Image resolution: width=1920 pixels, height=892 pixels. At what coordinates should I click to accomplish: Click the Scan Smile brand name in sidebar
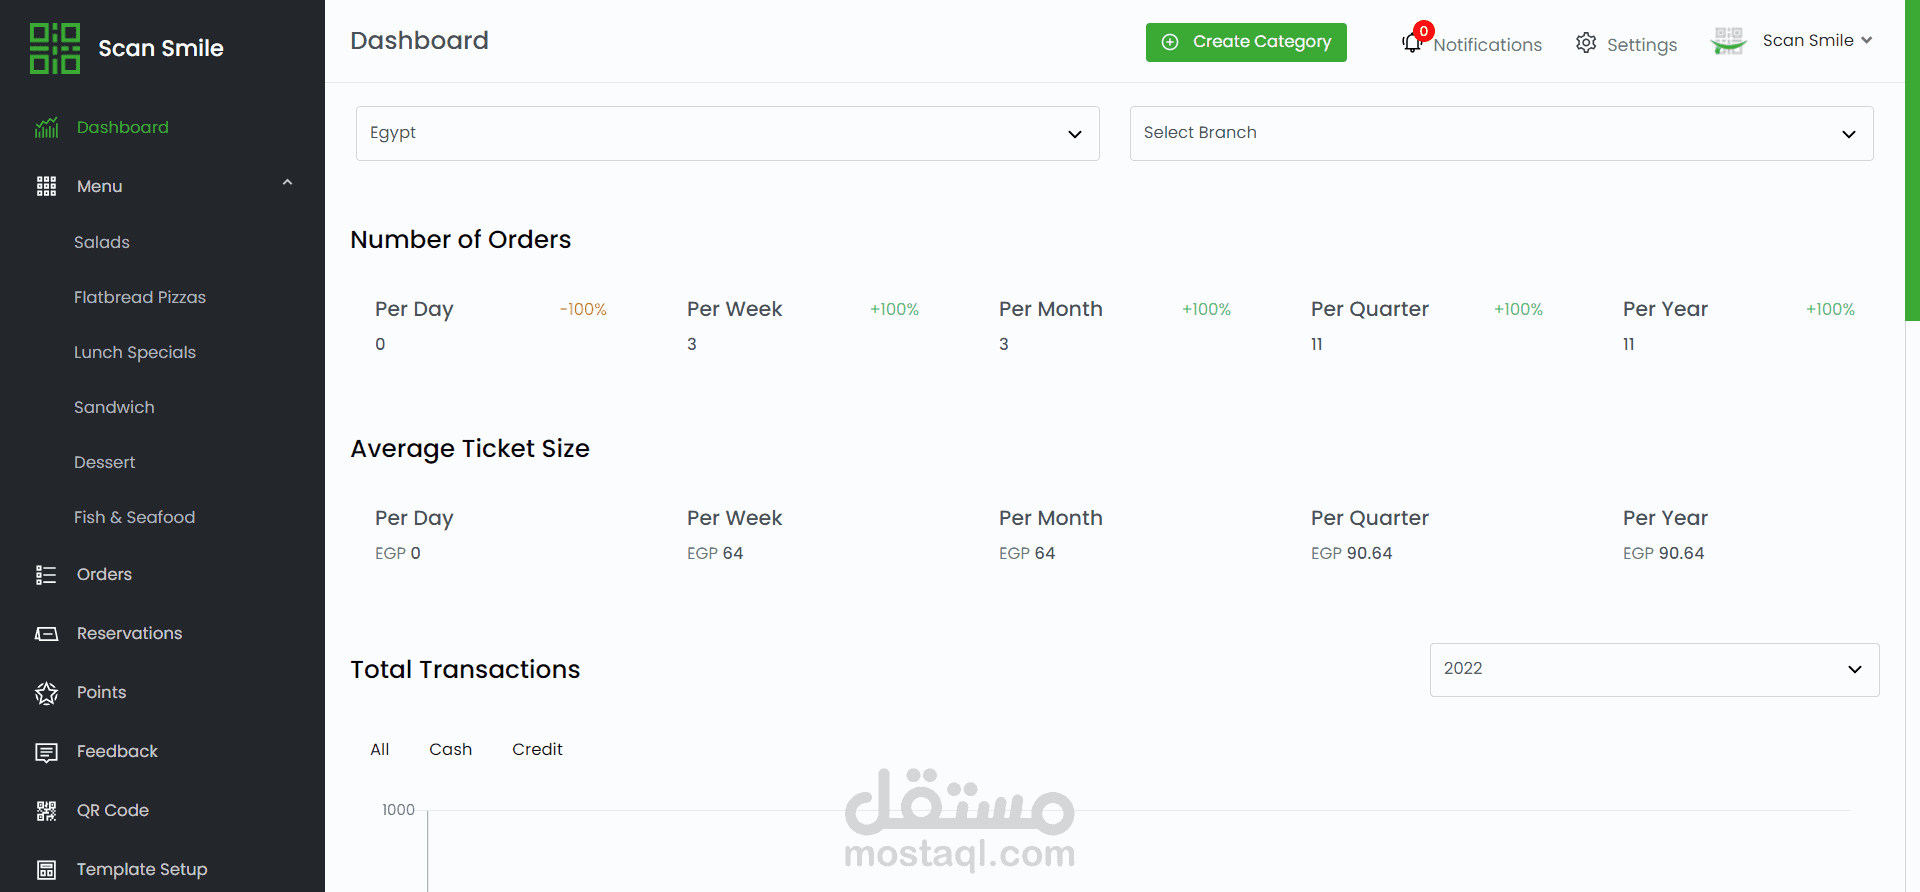point(161,48)
